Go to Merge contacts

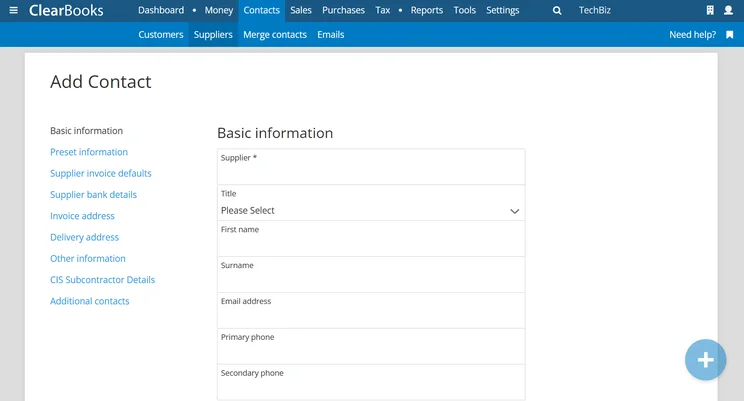(x=275, y=35)
